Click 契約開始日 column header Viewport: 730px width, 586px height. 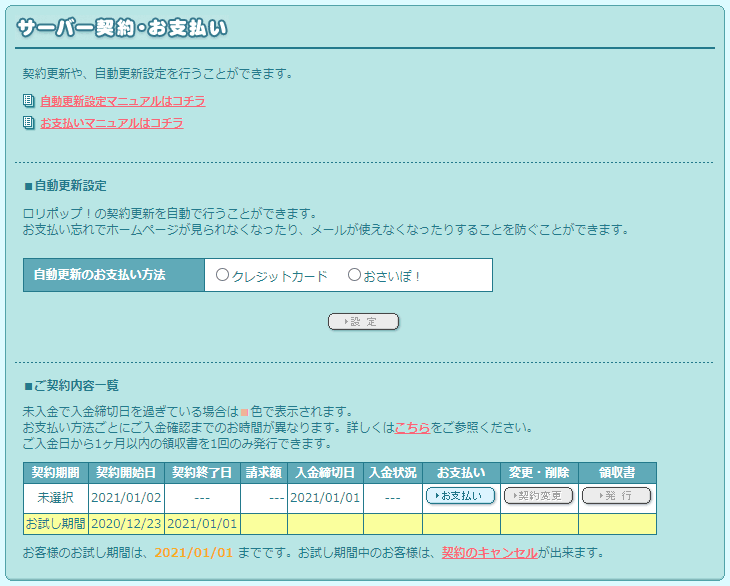point(126,473)
